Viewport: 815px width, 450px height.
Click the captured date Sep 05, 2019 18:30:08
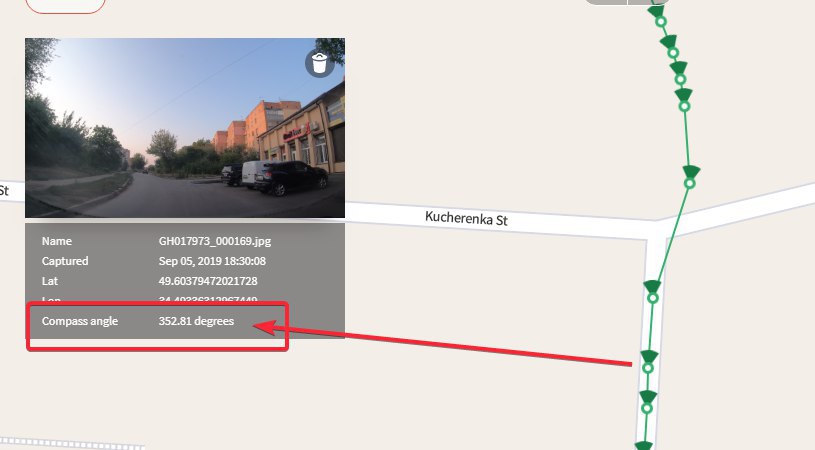pos(212,261)
